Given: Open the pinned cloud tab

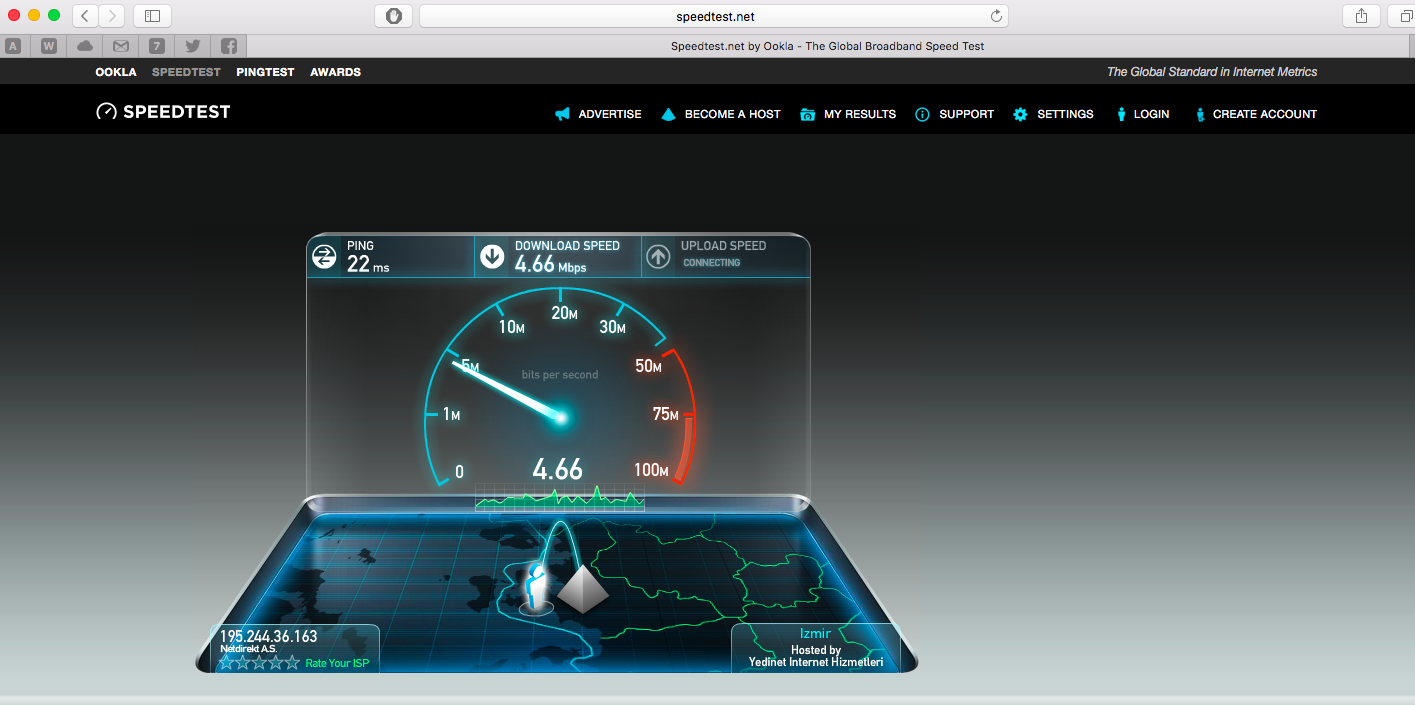Looking at the screenshot, I should tap(85, 46).
